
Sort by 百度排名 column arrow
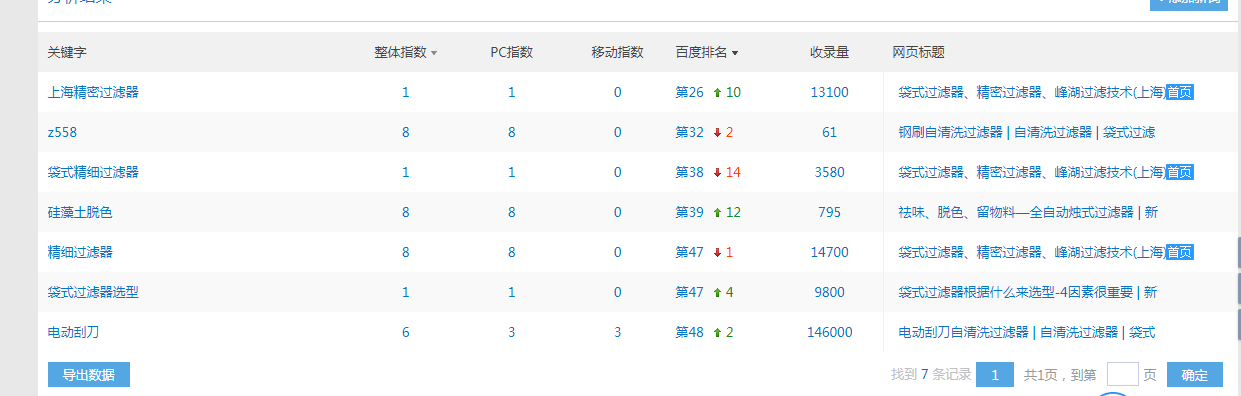735,53
